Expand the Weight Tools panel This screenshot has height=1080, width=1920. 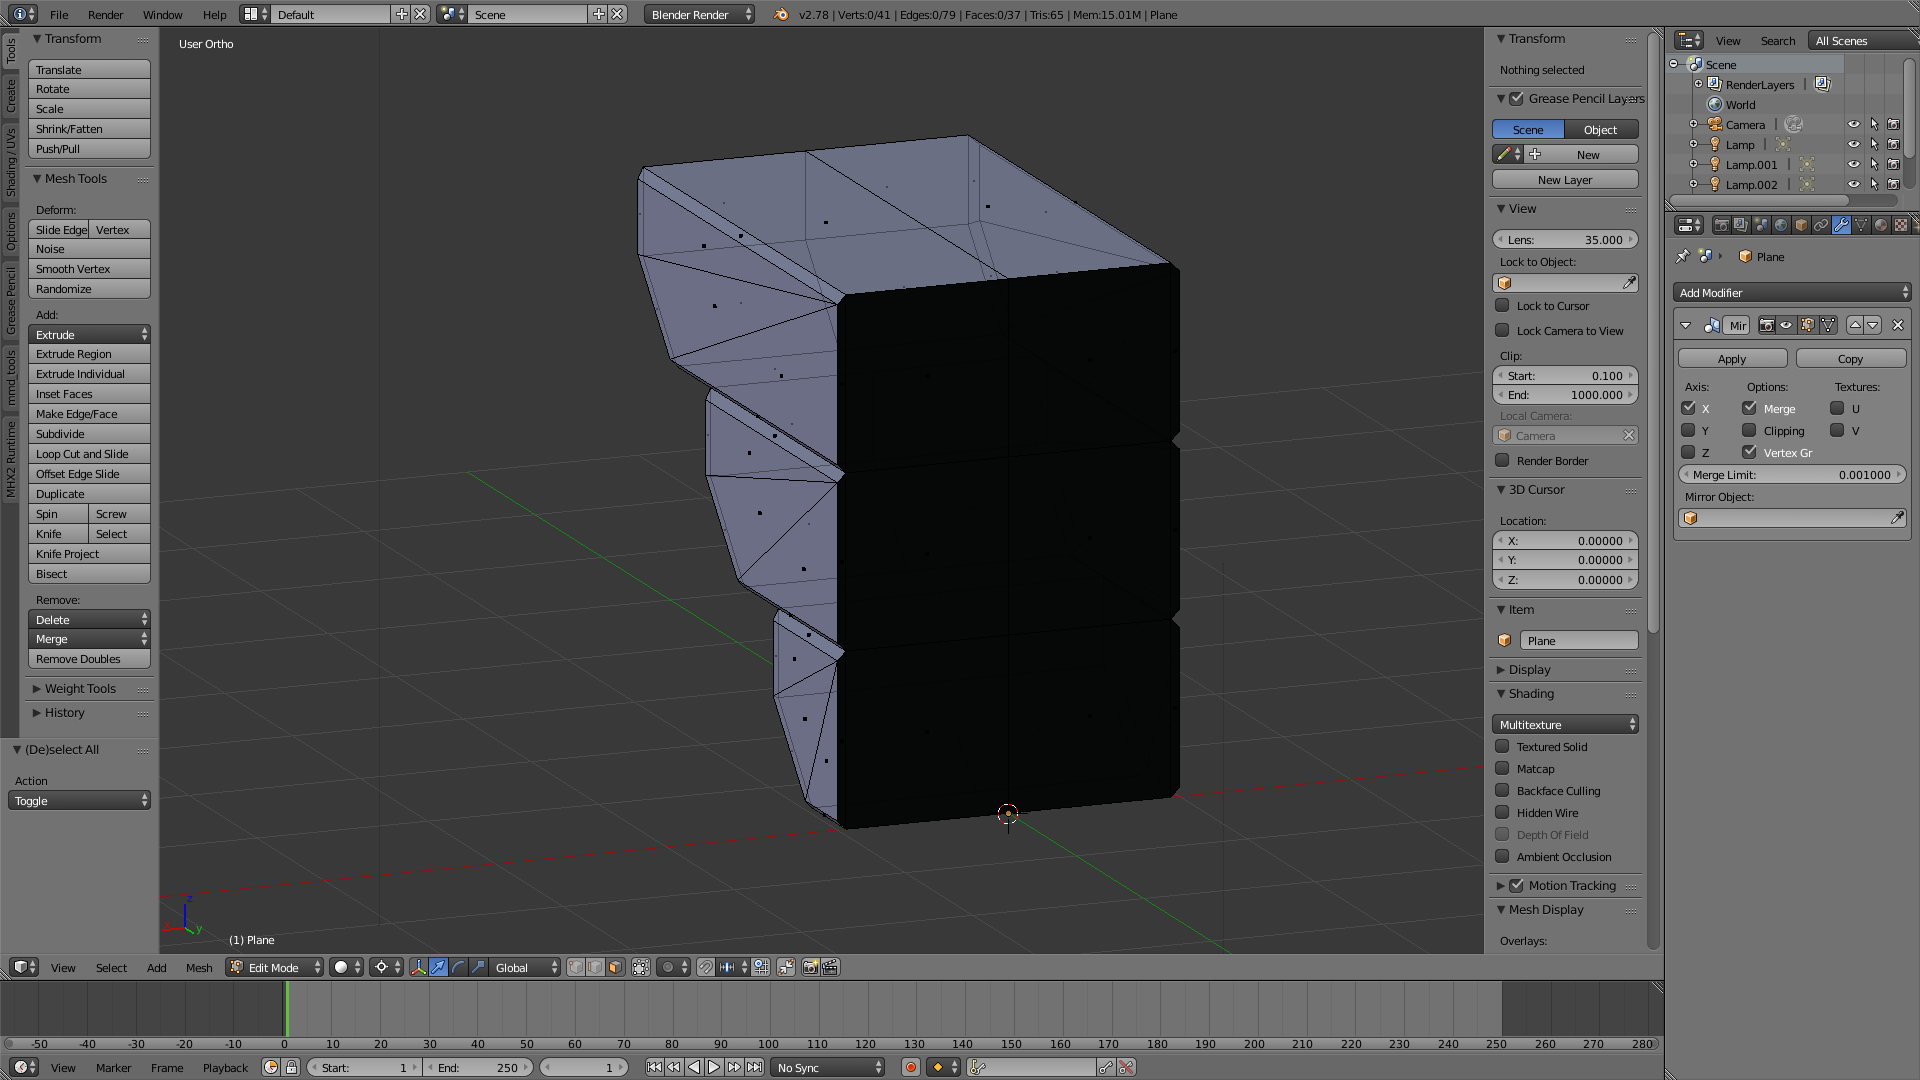[x=80, y=689]
